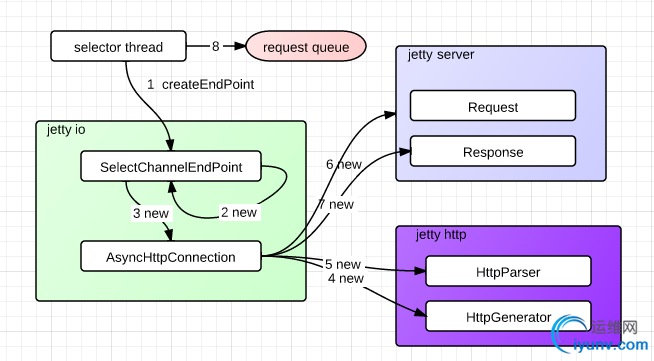Viewport: 654px width, 361px height.
Task: Click the request queue ellipse
Action: point(306,46)
